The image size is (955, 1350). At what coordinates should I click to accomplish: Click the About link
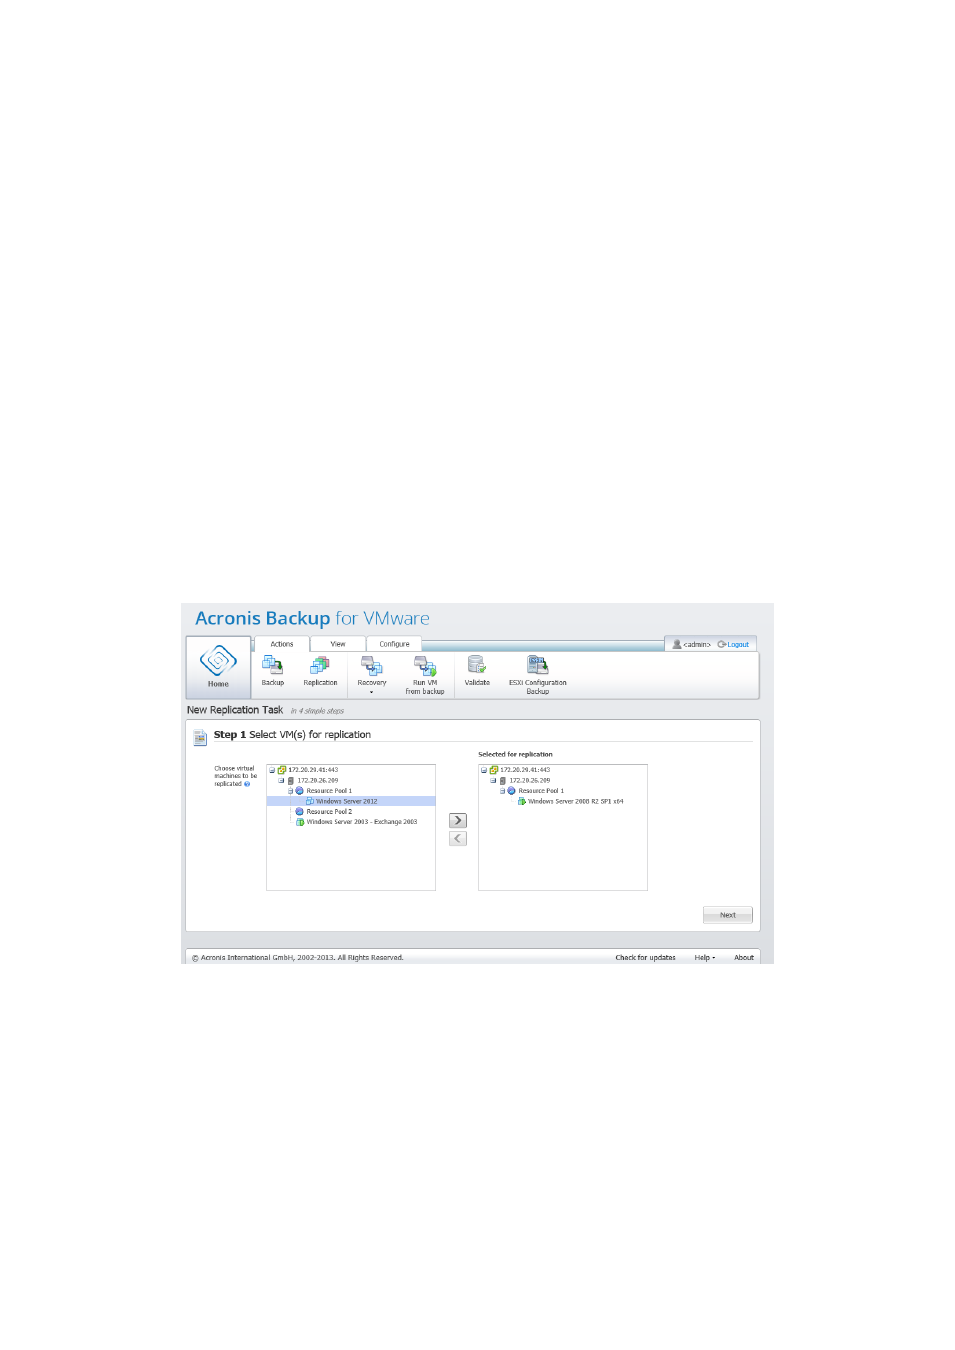tap(744, 957)
